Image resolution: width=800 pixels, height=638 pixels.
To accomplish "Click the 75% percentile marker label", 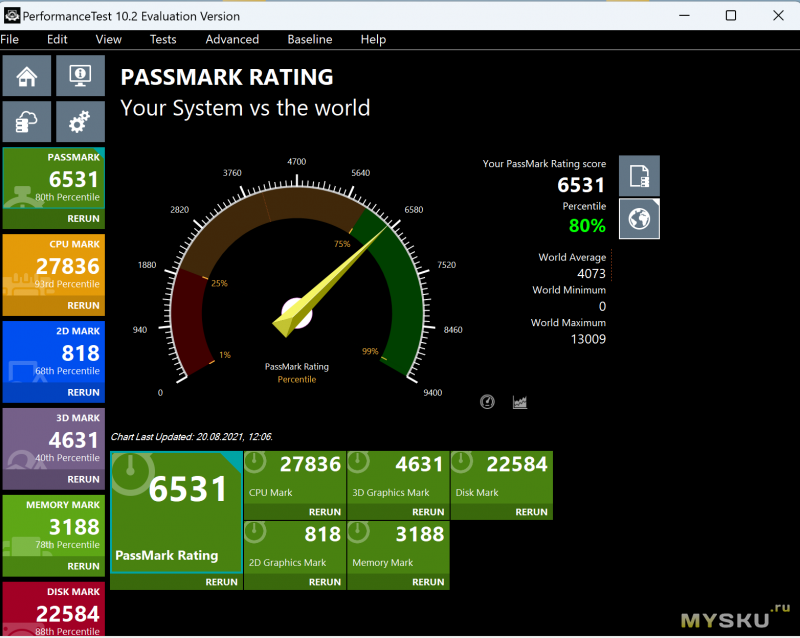I will (342, 244).
